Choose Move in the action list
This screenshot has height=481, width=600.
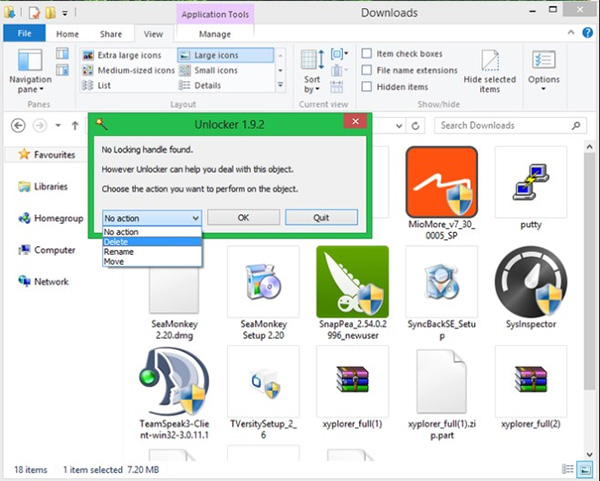[152, 262]
